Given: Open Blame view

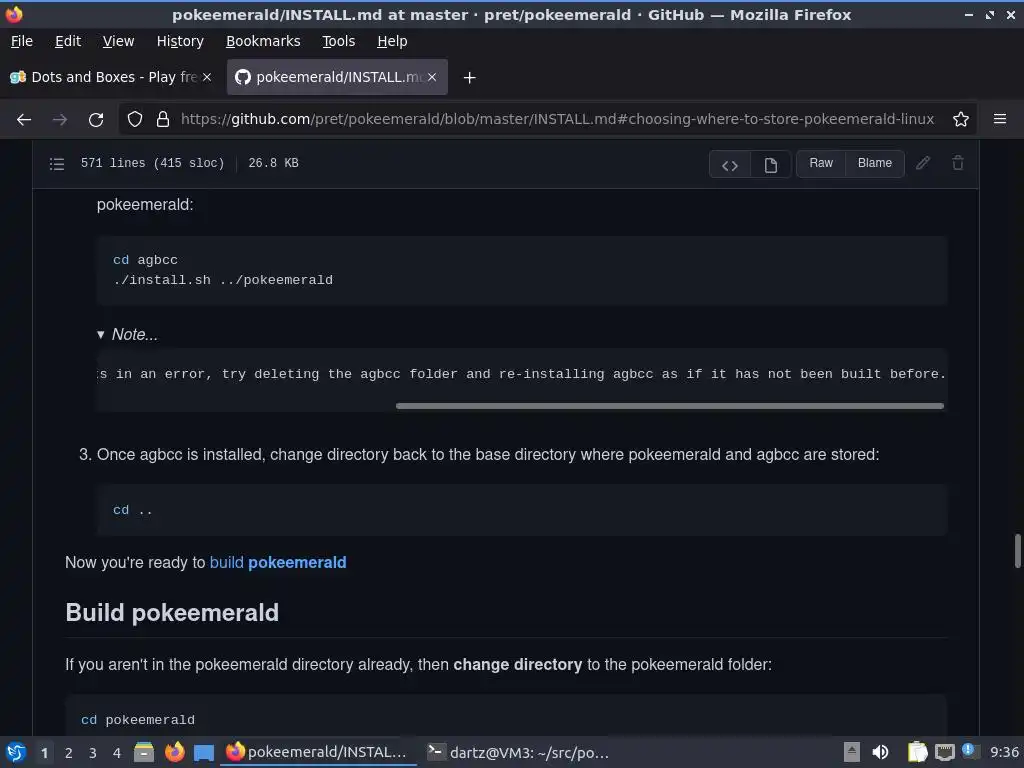Looking at the screenshot, I should click(x=874, y=163).
